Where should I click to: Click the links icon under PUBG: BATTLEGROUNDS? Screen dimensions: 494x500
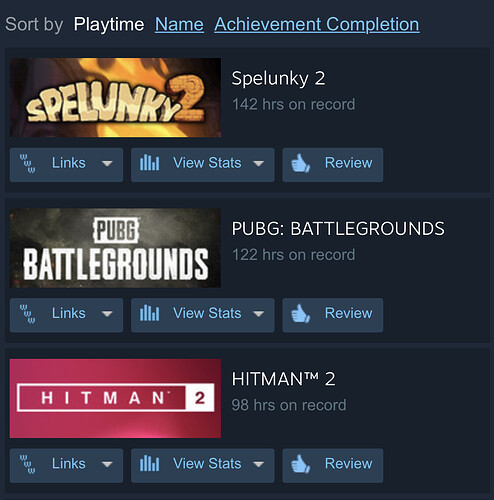click(x=27, y=314)
